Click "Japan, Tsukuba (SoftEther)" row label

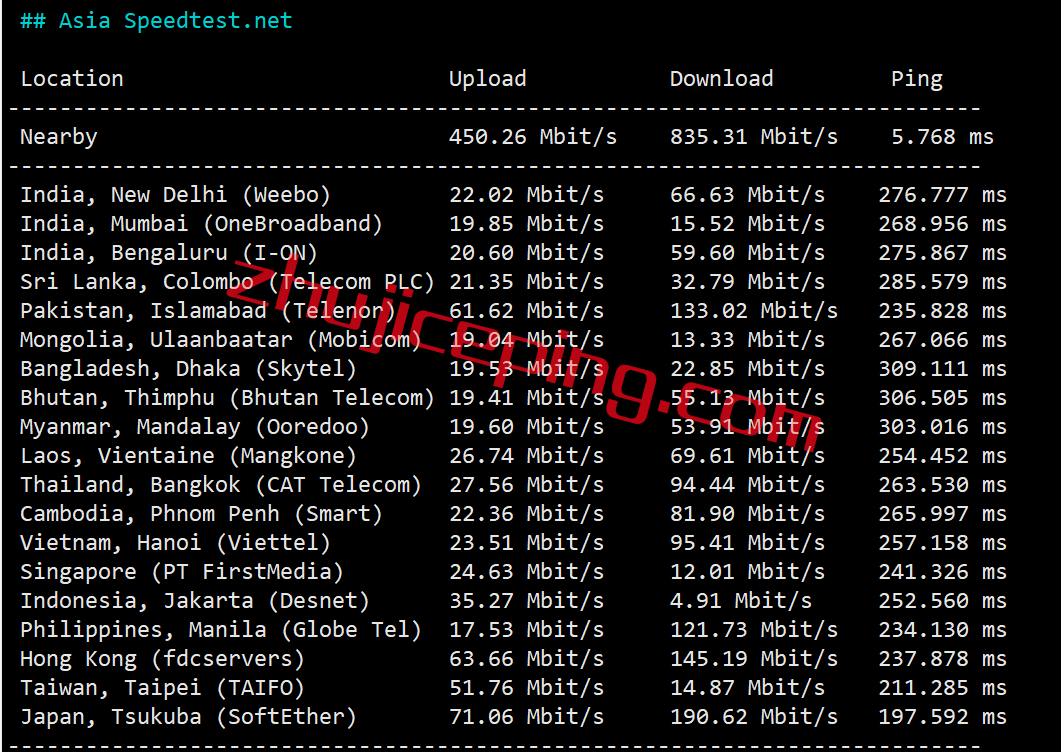point(188,719)
